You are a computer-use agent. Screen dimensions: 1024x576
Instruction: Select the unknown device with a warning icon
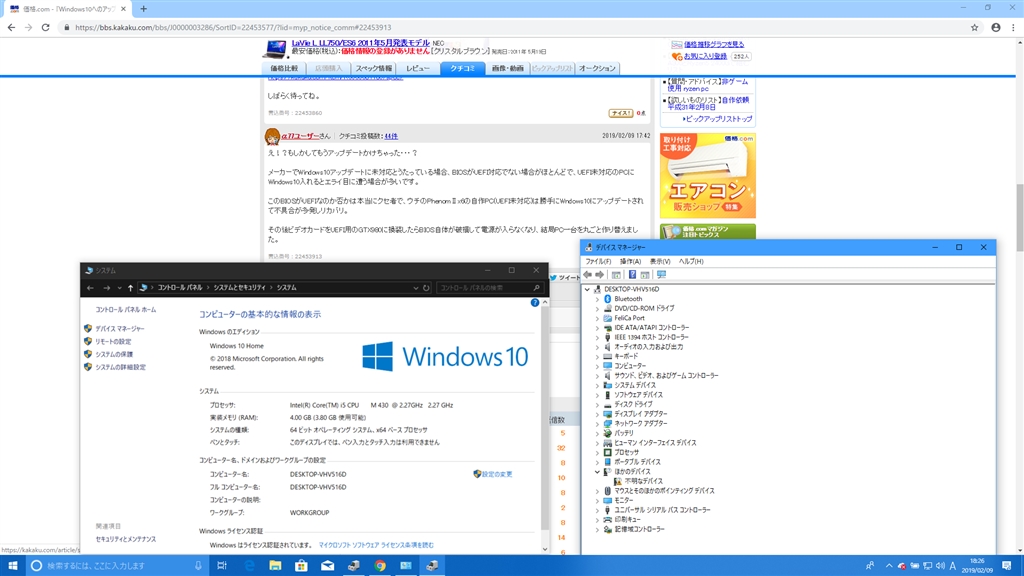(618, 481)
